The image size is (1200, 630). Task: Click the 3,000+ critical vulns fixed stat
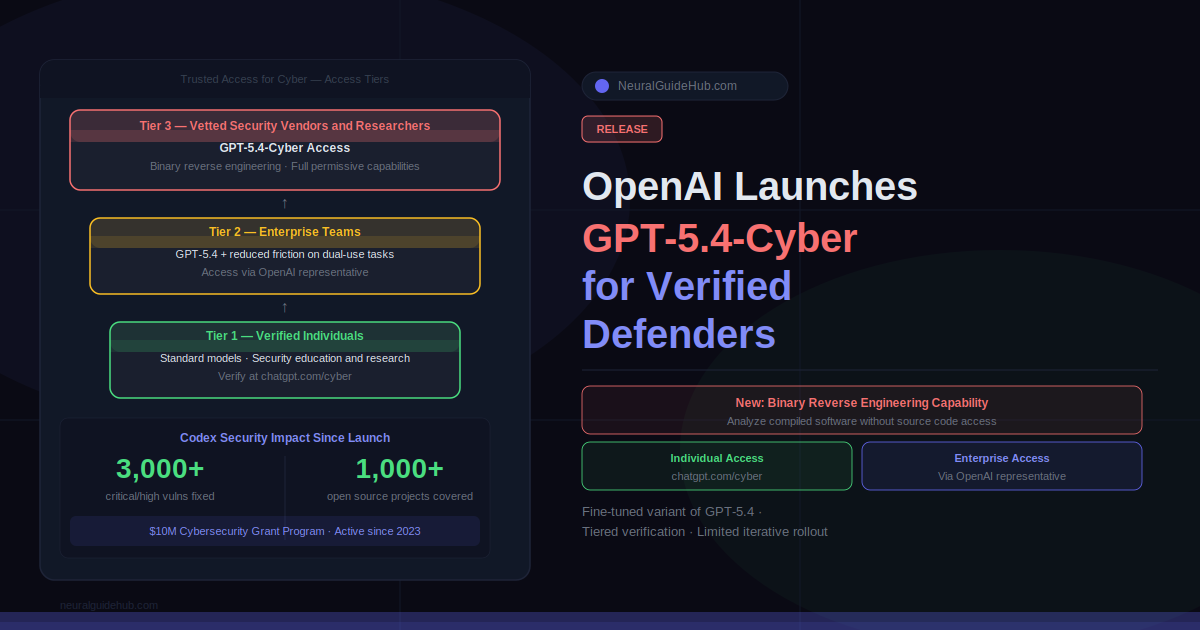pyautogui.click(x=160, y=478)
